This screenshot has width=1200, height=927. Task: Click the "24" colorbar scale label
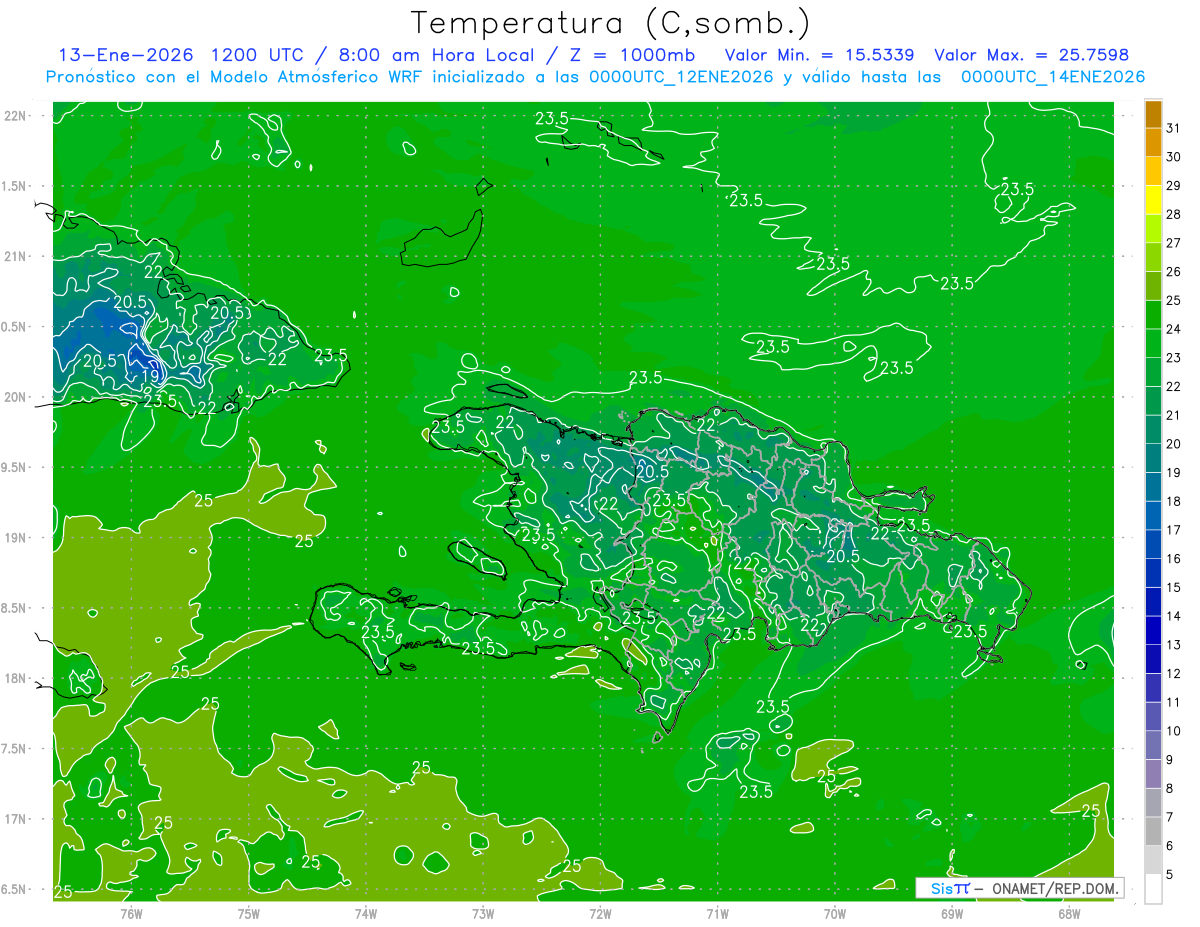[1173, 329]
